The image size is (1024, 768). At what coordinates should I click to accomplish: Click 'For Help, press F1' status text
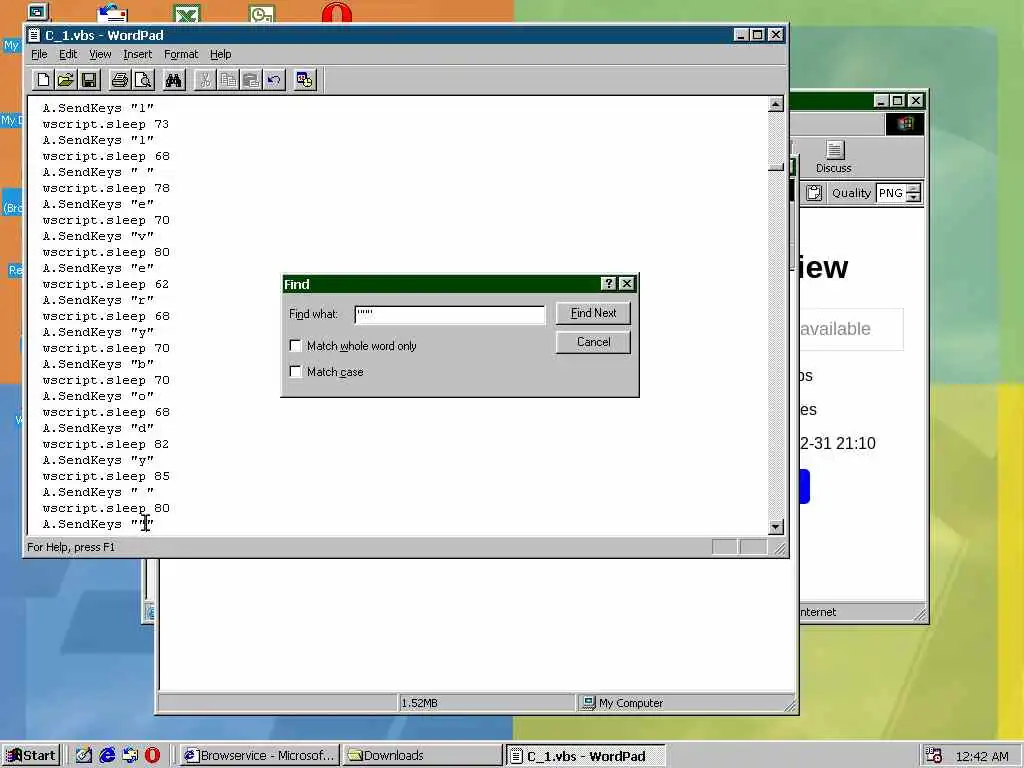71,547
